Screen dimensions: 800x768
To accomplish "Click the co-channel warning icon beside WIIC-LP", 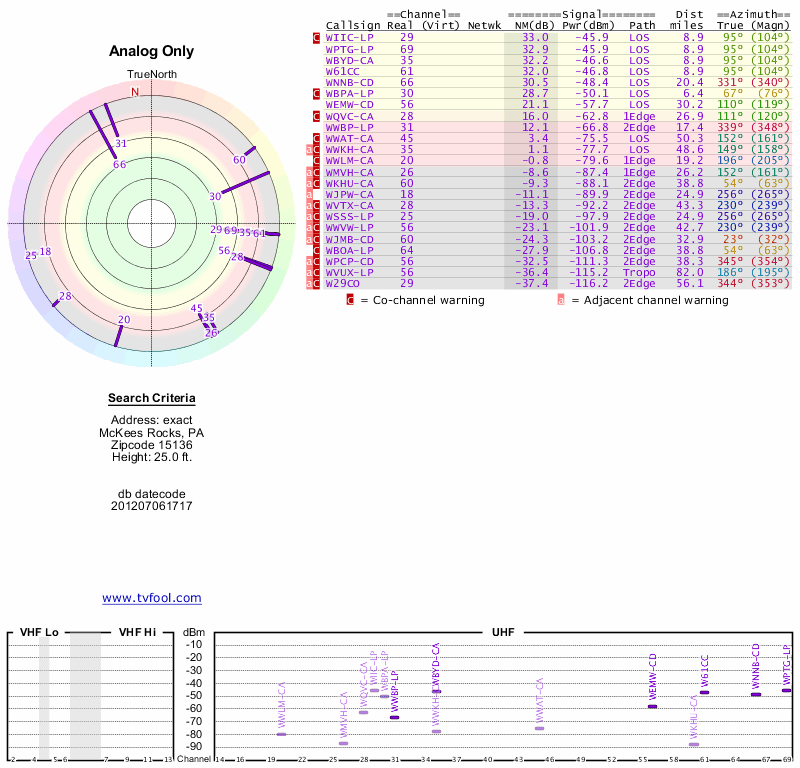I will pos(317,37).
